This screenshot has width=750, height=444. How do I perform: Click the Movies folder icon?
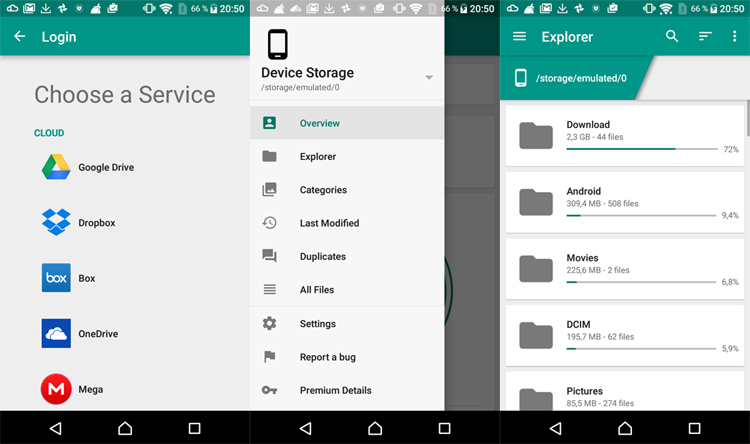pos(536,268)
